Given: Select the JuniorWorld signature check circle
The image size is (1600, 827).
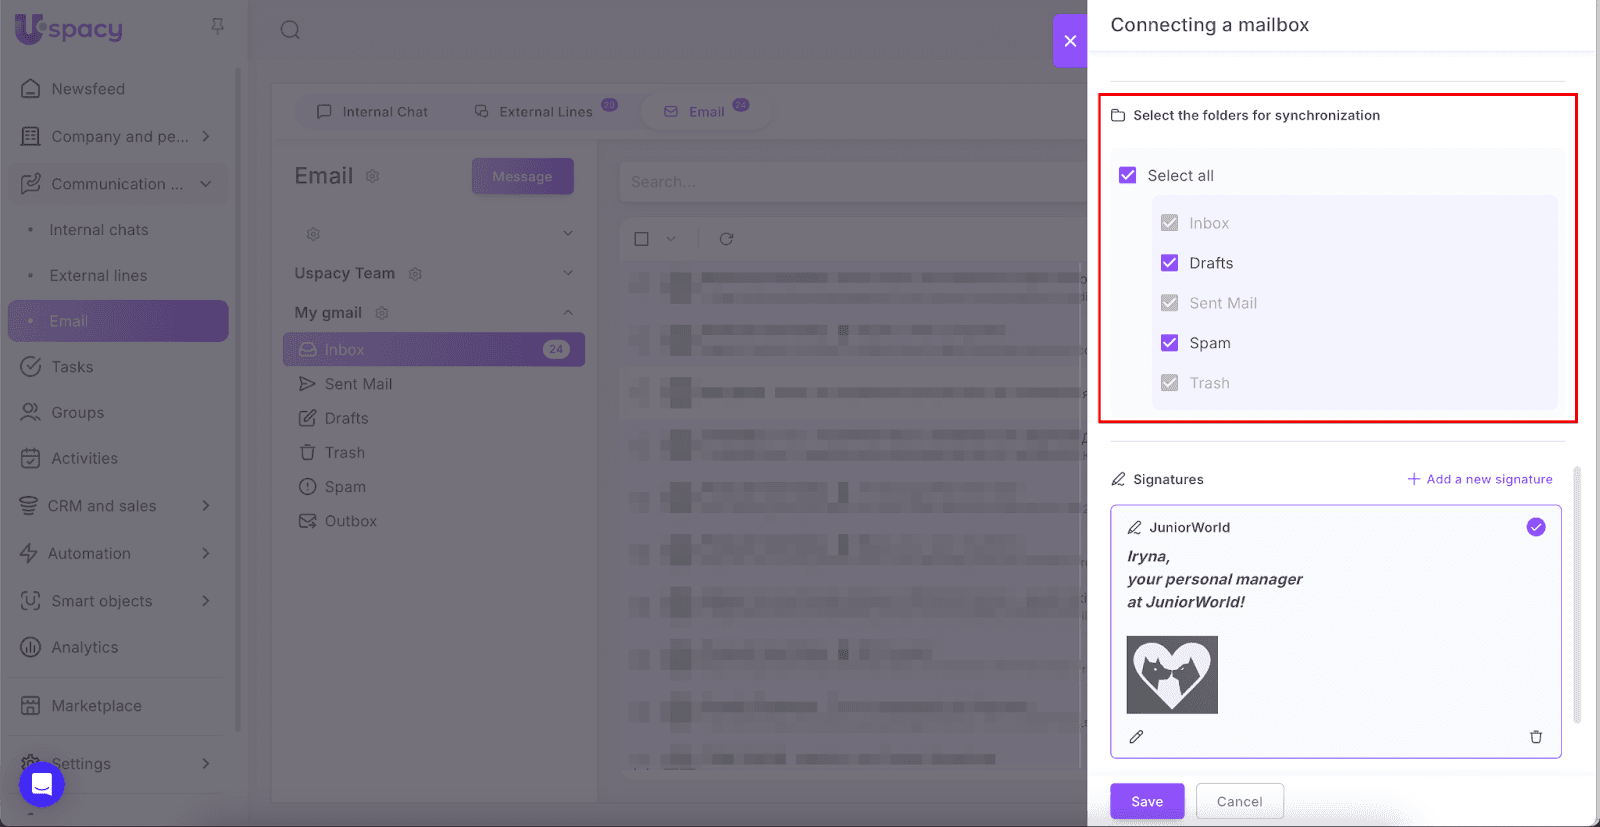Looking at the screenshot, I should pyautogui.click(x=1535, y=527).
